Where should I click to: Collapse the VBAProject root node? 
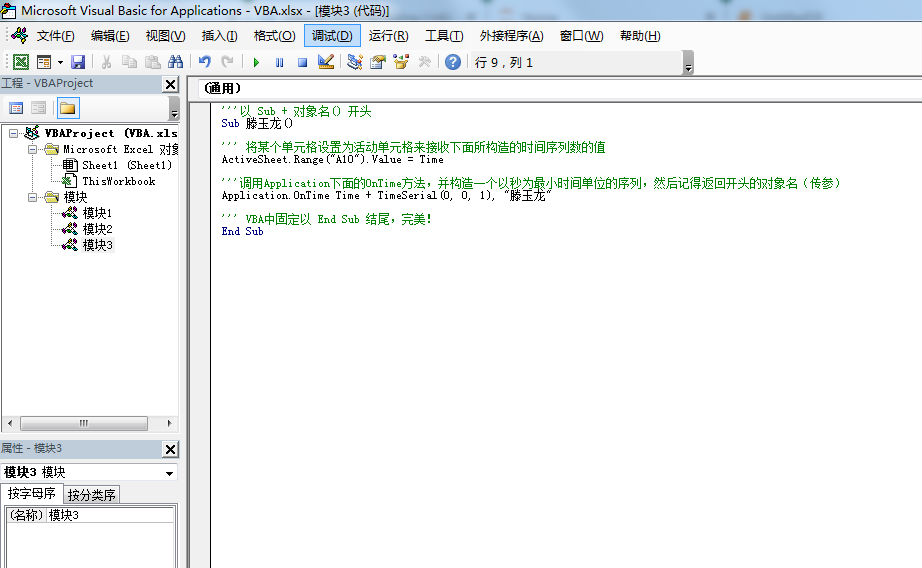[14, 133]
